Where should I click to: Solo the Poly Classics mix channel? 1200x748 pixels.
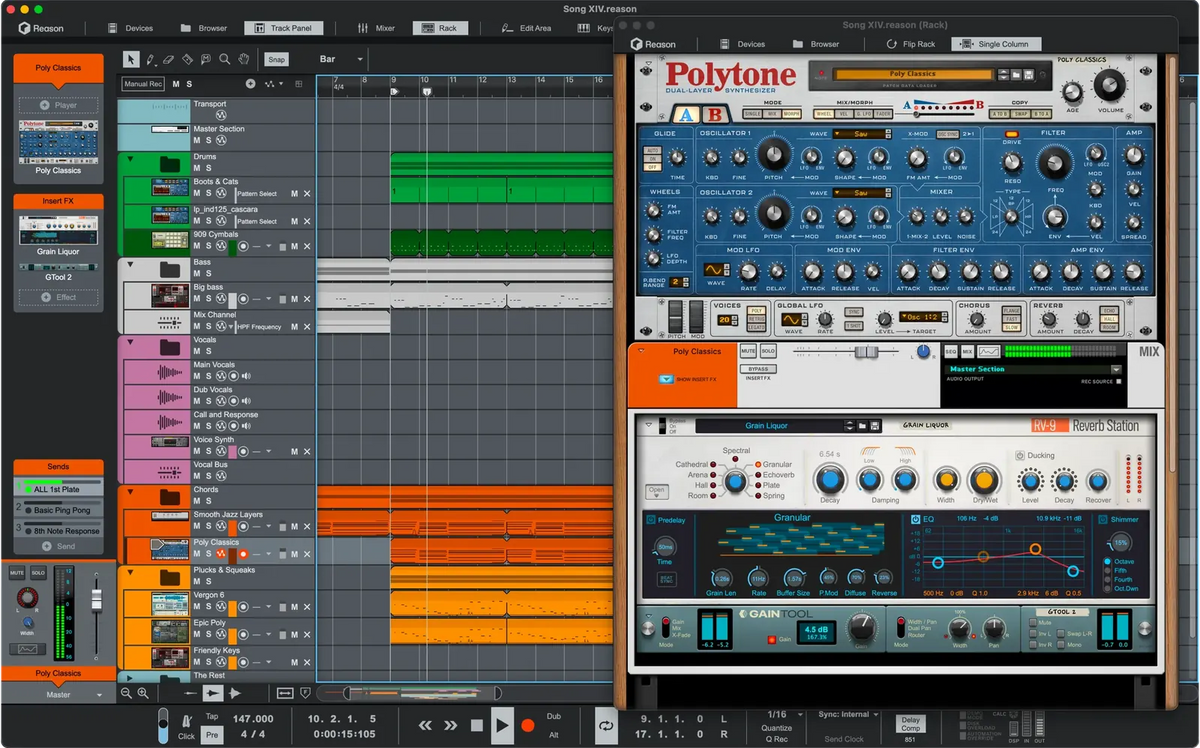pyautogui.click(x=768, y=352)
